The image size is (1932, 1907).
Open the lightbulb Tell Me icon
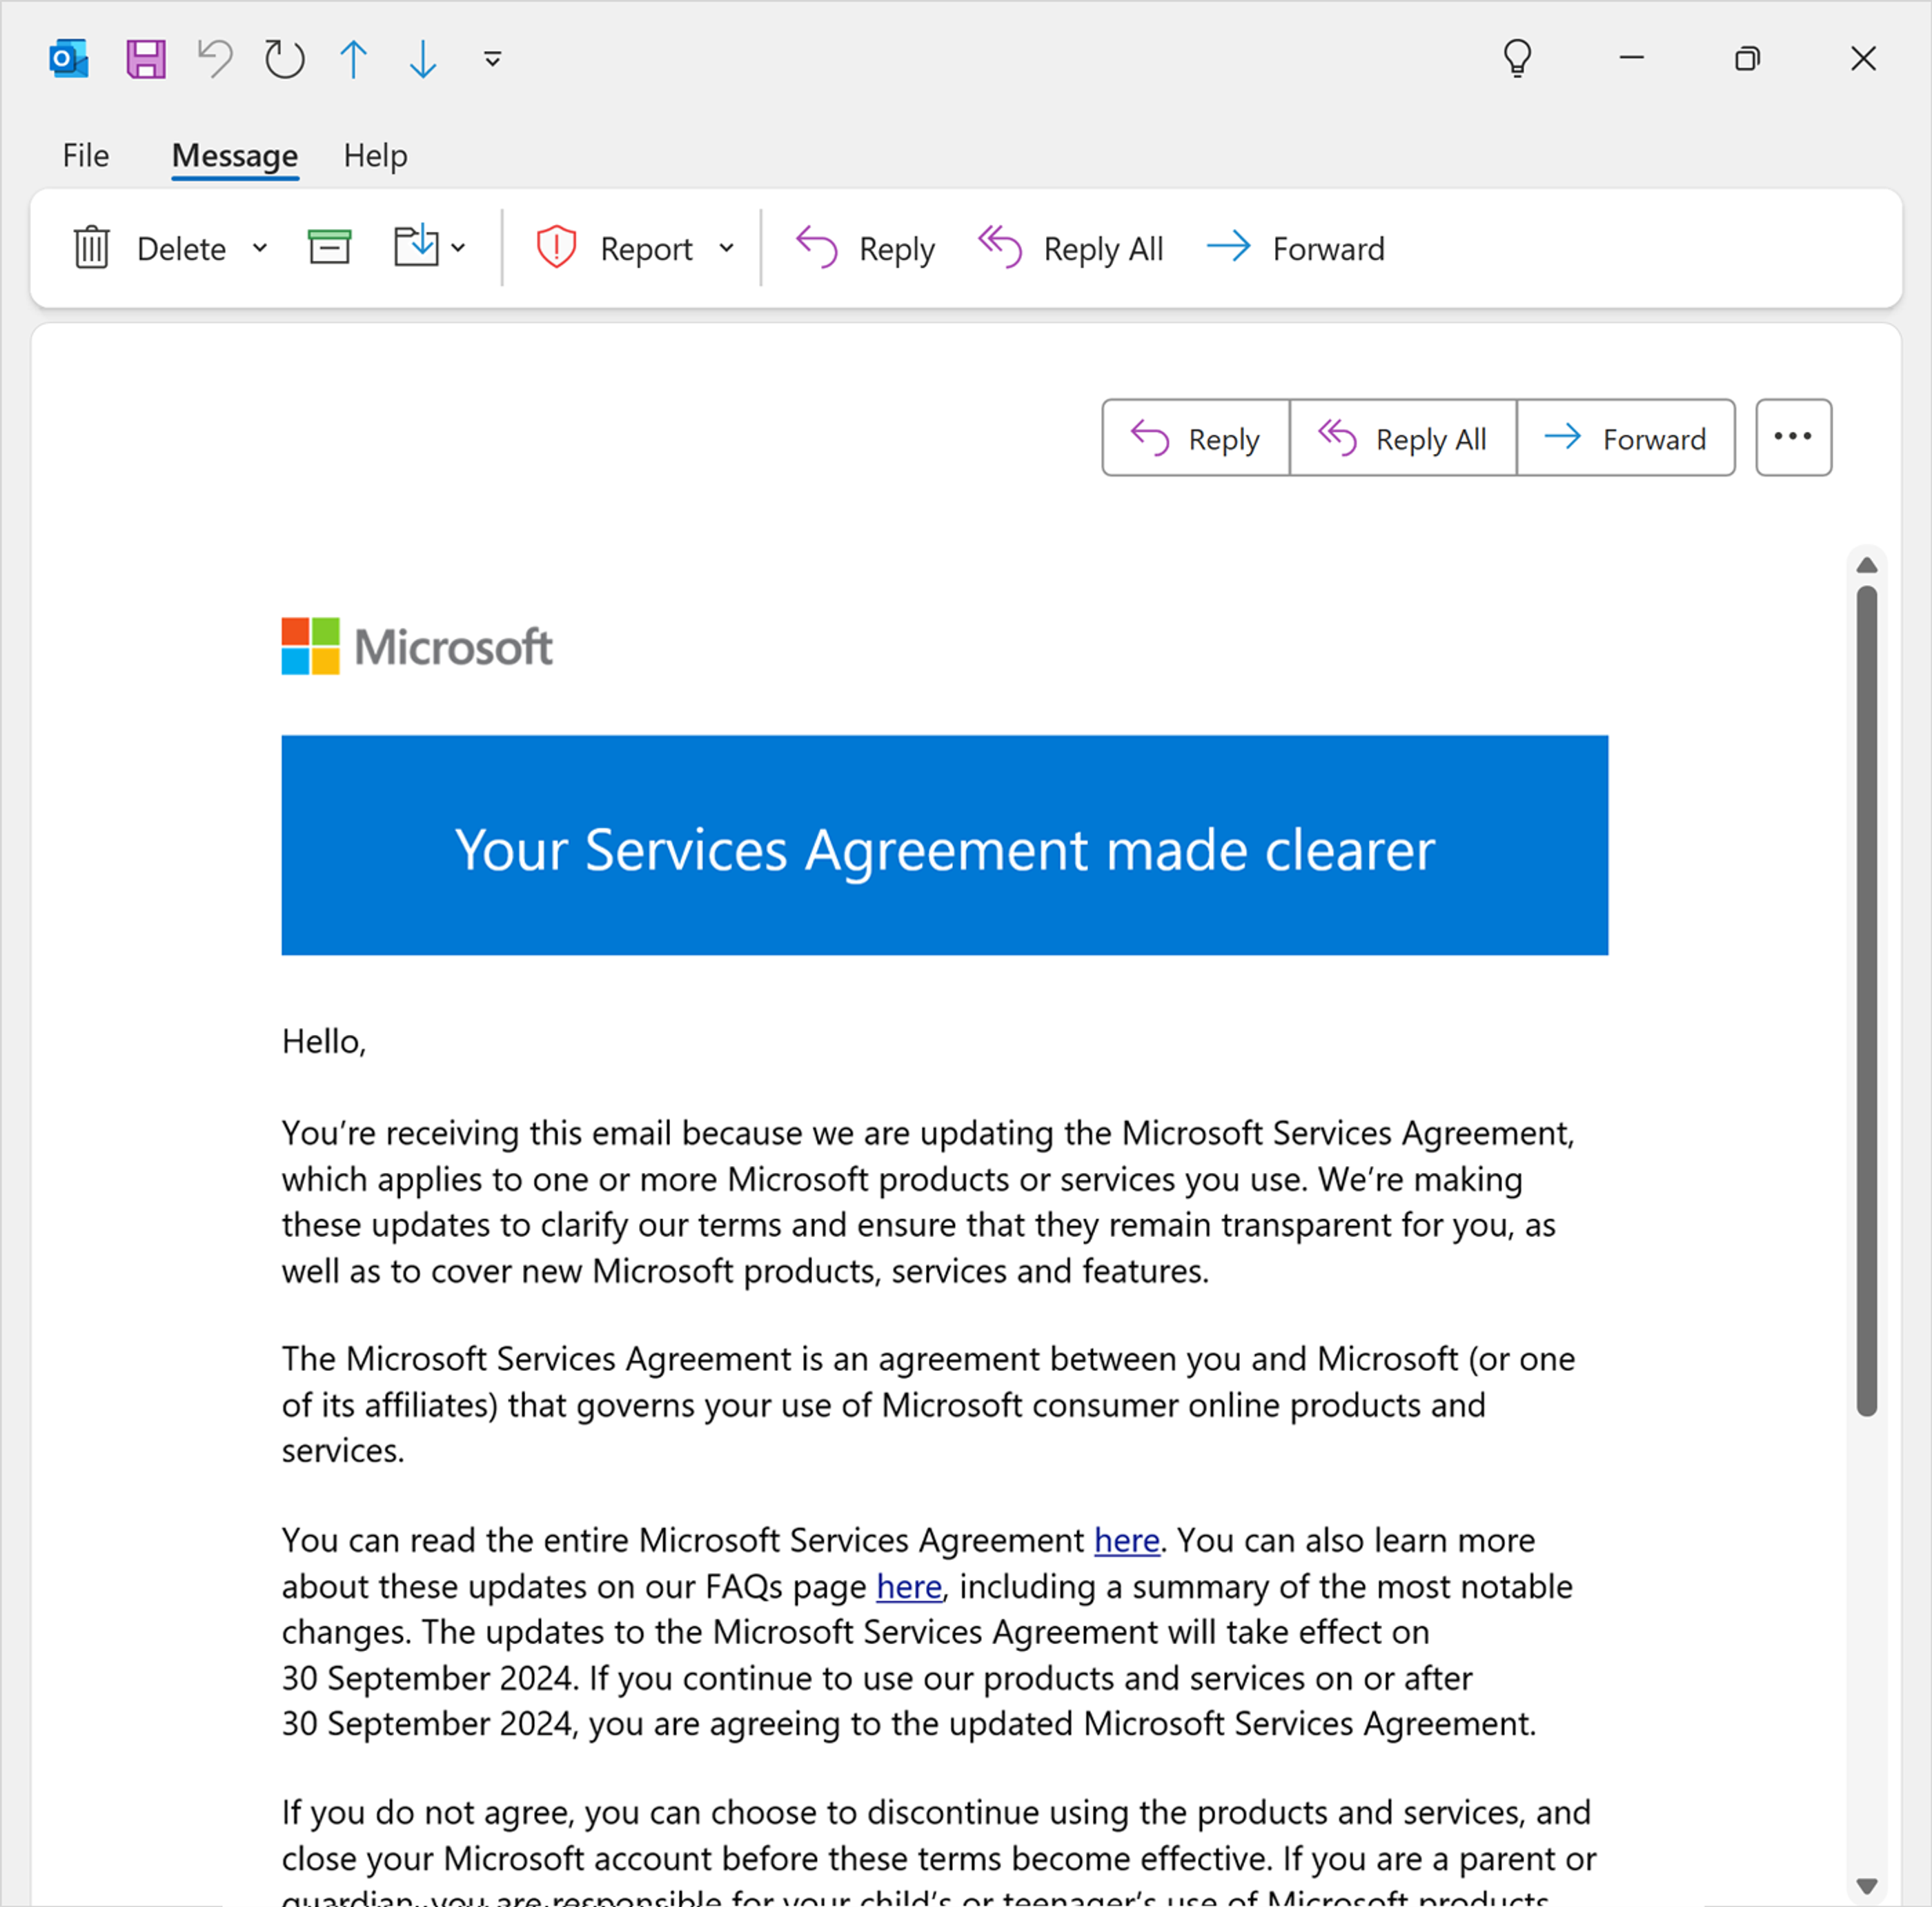pos(1517,58)
